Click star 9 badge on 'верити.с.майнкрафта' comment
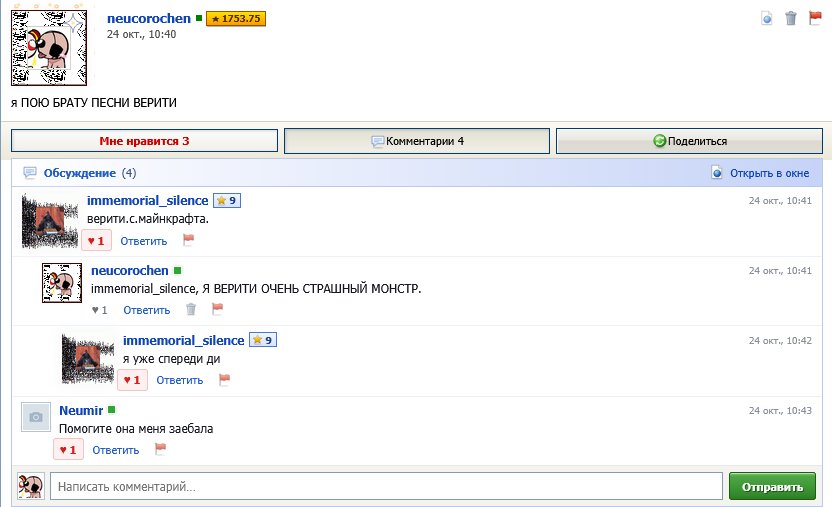Screen dimensions: 832x507 click(227, 200)
